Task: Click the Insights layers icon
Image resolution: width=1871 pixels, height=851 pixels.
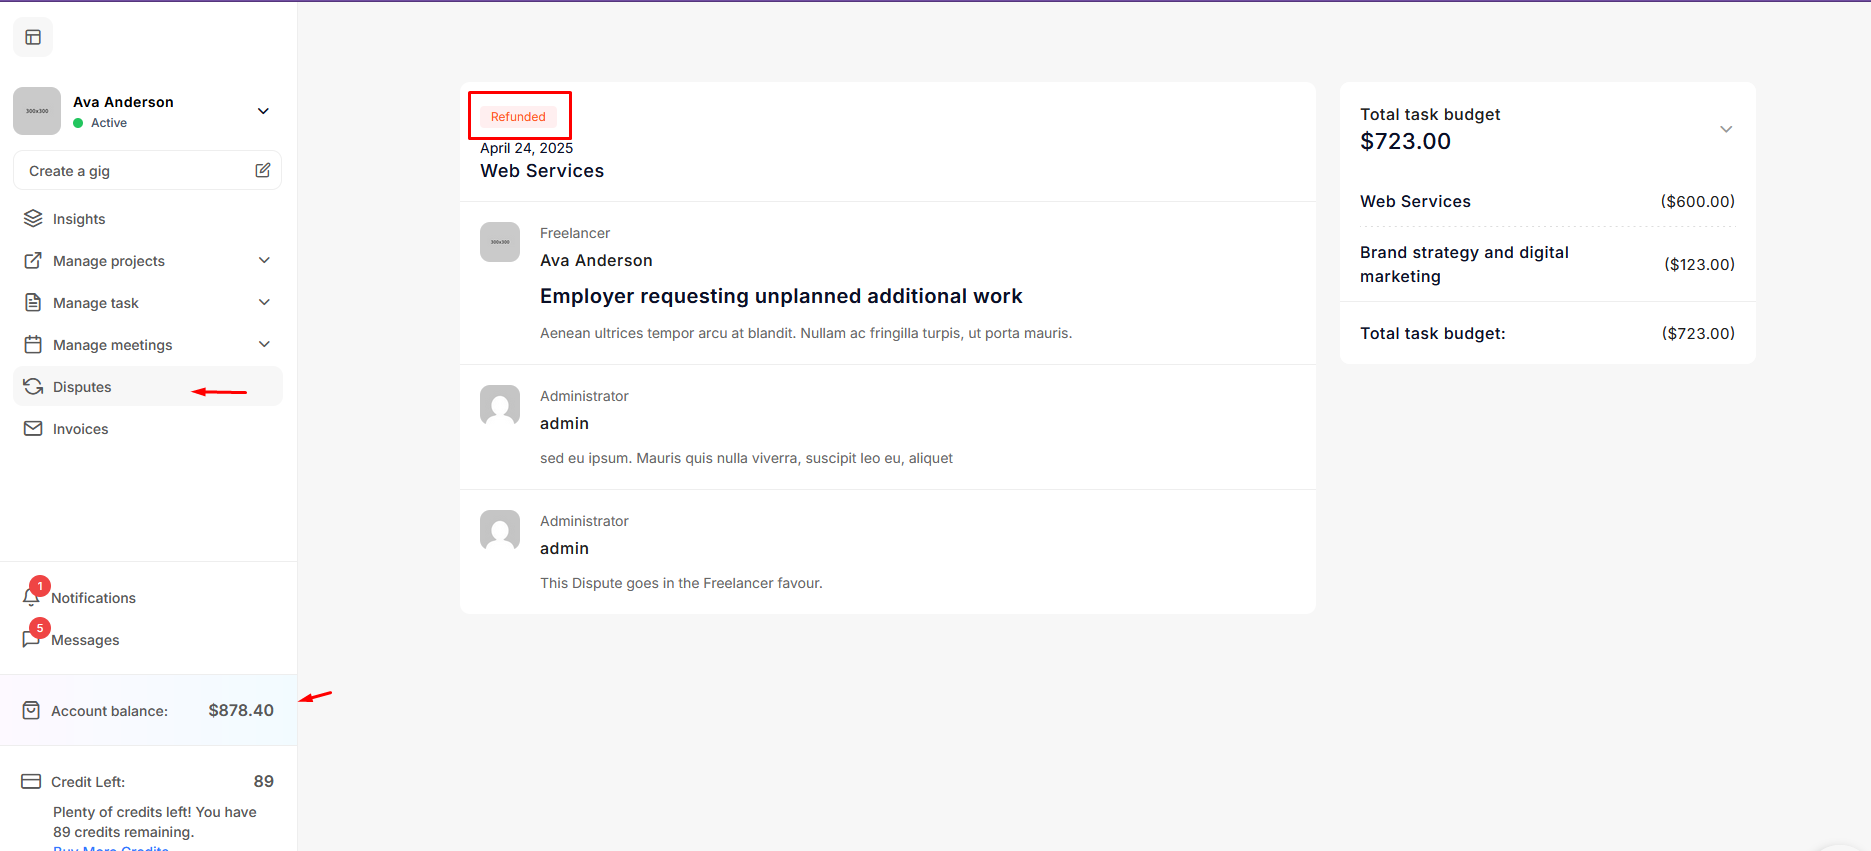Action: [33, 219]
